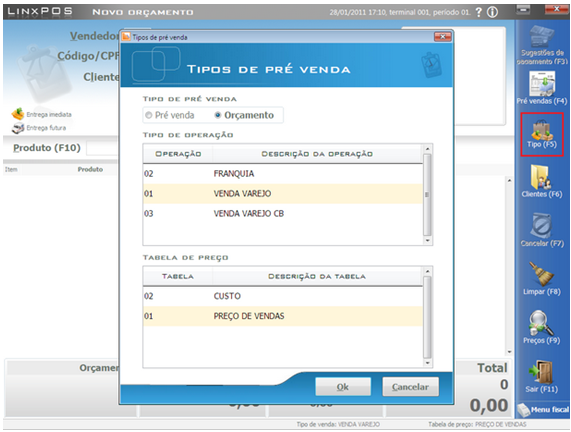Confirm with the Ok button
571x432 pixels.
pyautogui.click(x=343, y=387)
